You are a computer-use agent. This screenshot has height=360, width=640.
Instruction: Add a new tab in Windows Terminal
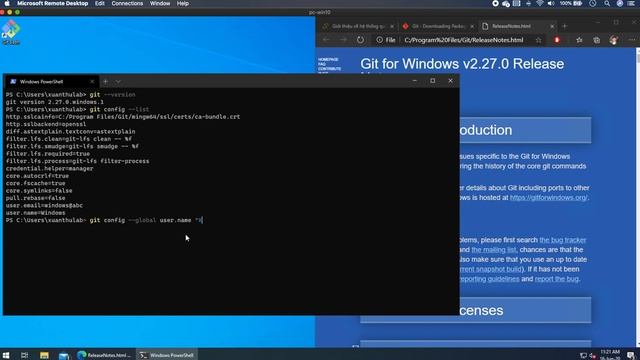point(106,82)
